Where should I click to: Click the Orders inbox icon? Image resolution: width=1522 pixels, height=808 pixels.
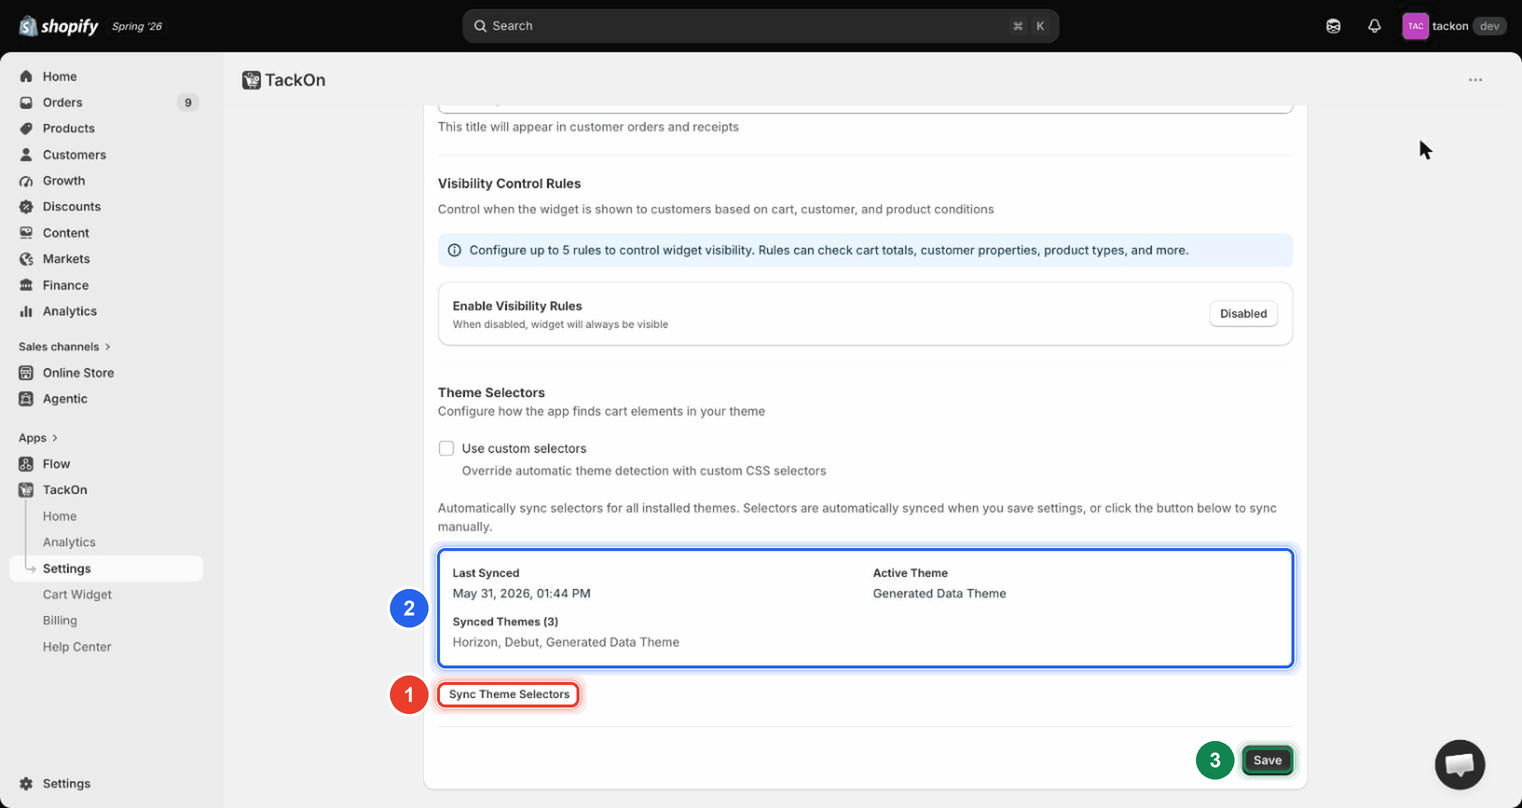click(26, 102)
